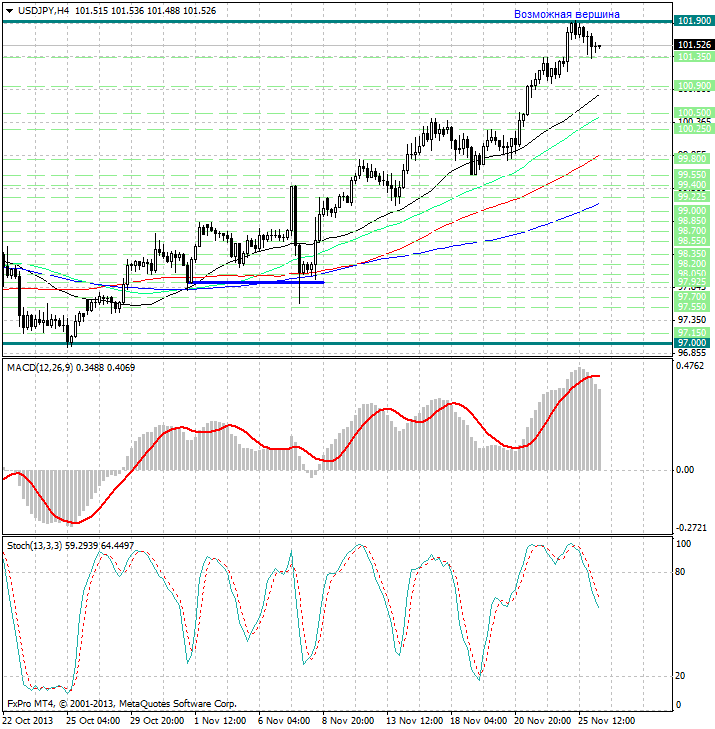715x729 pixels.
Task: Click the 1 Nov 12:00 time label
Action: point(219,719)
